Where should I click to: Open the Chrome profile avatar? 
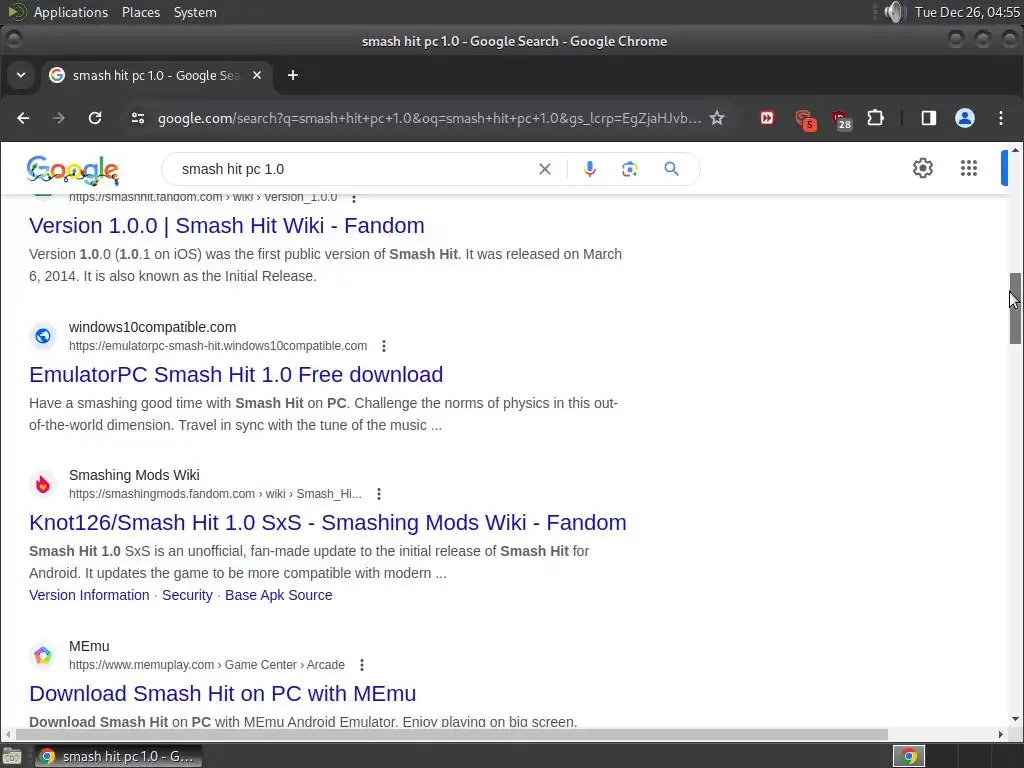pos(965,118)
